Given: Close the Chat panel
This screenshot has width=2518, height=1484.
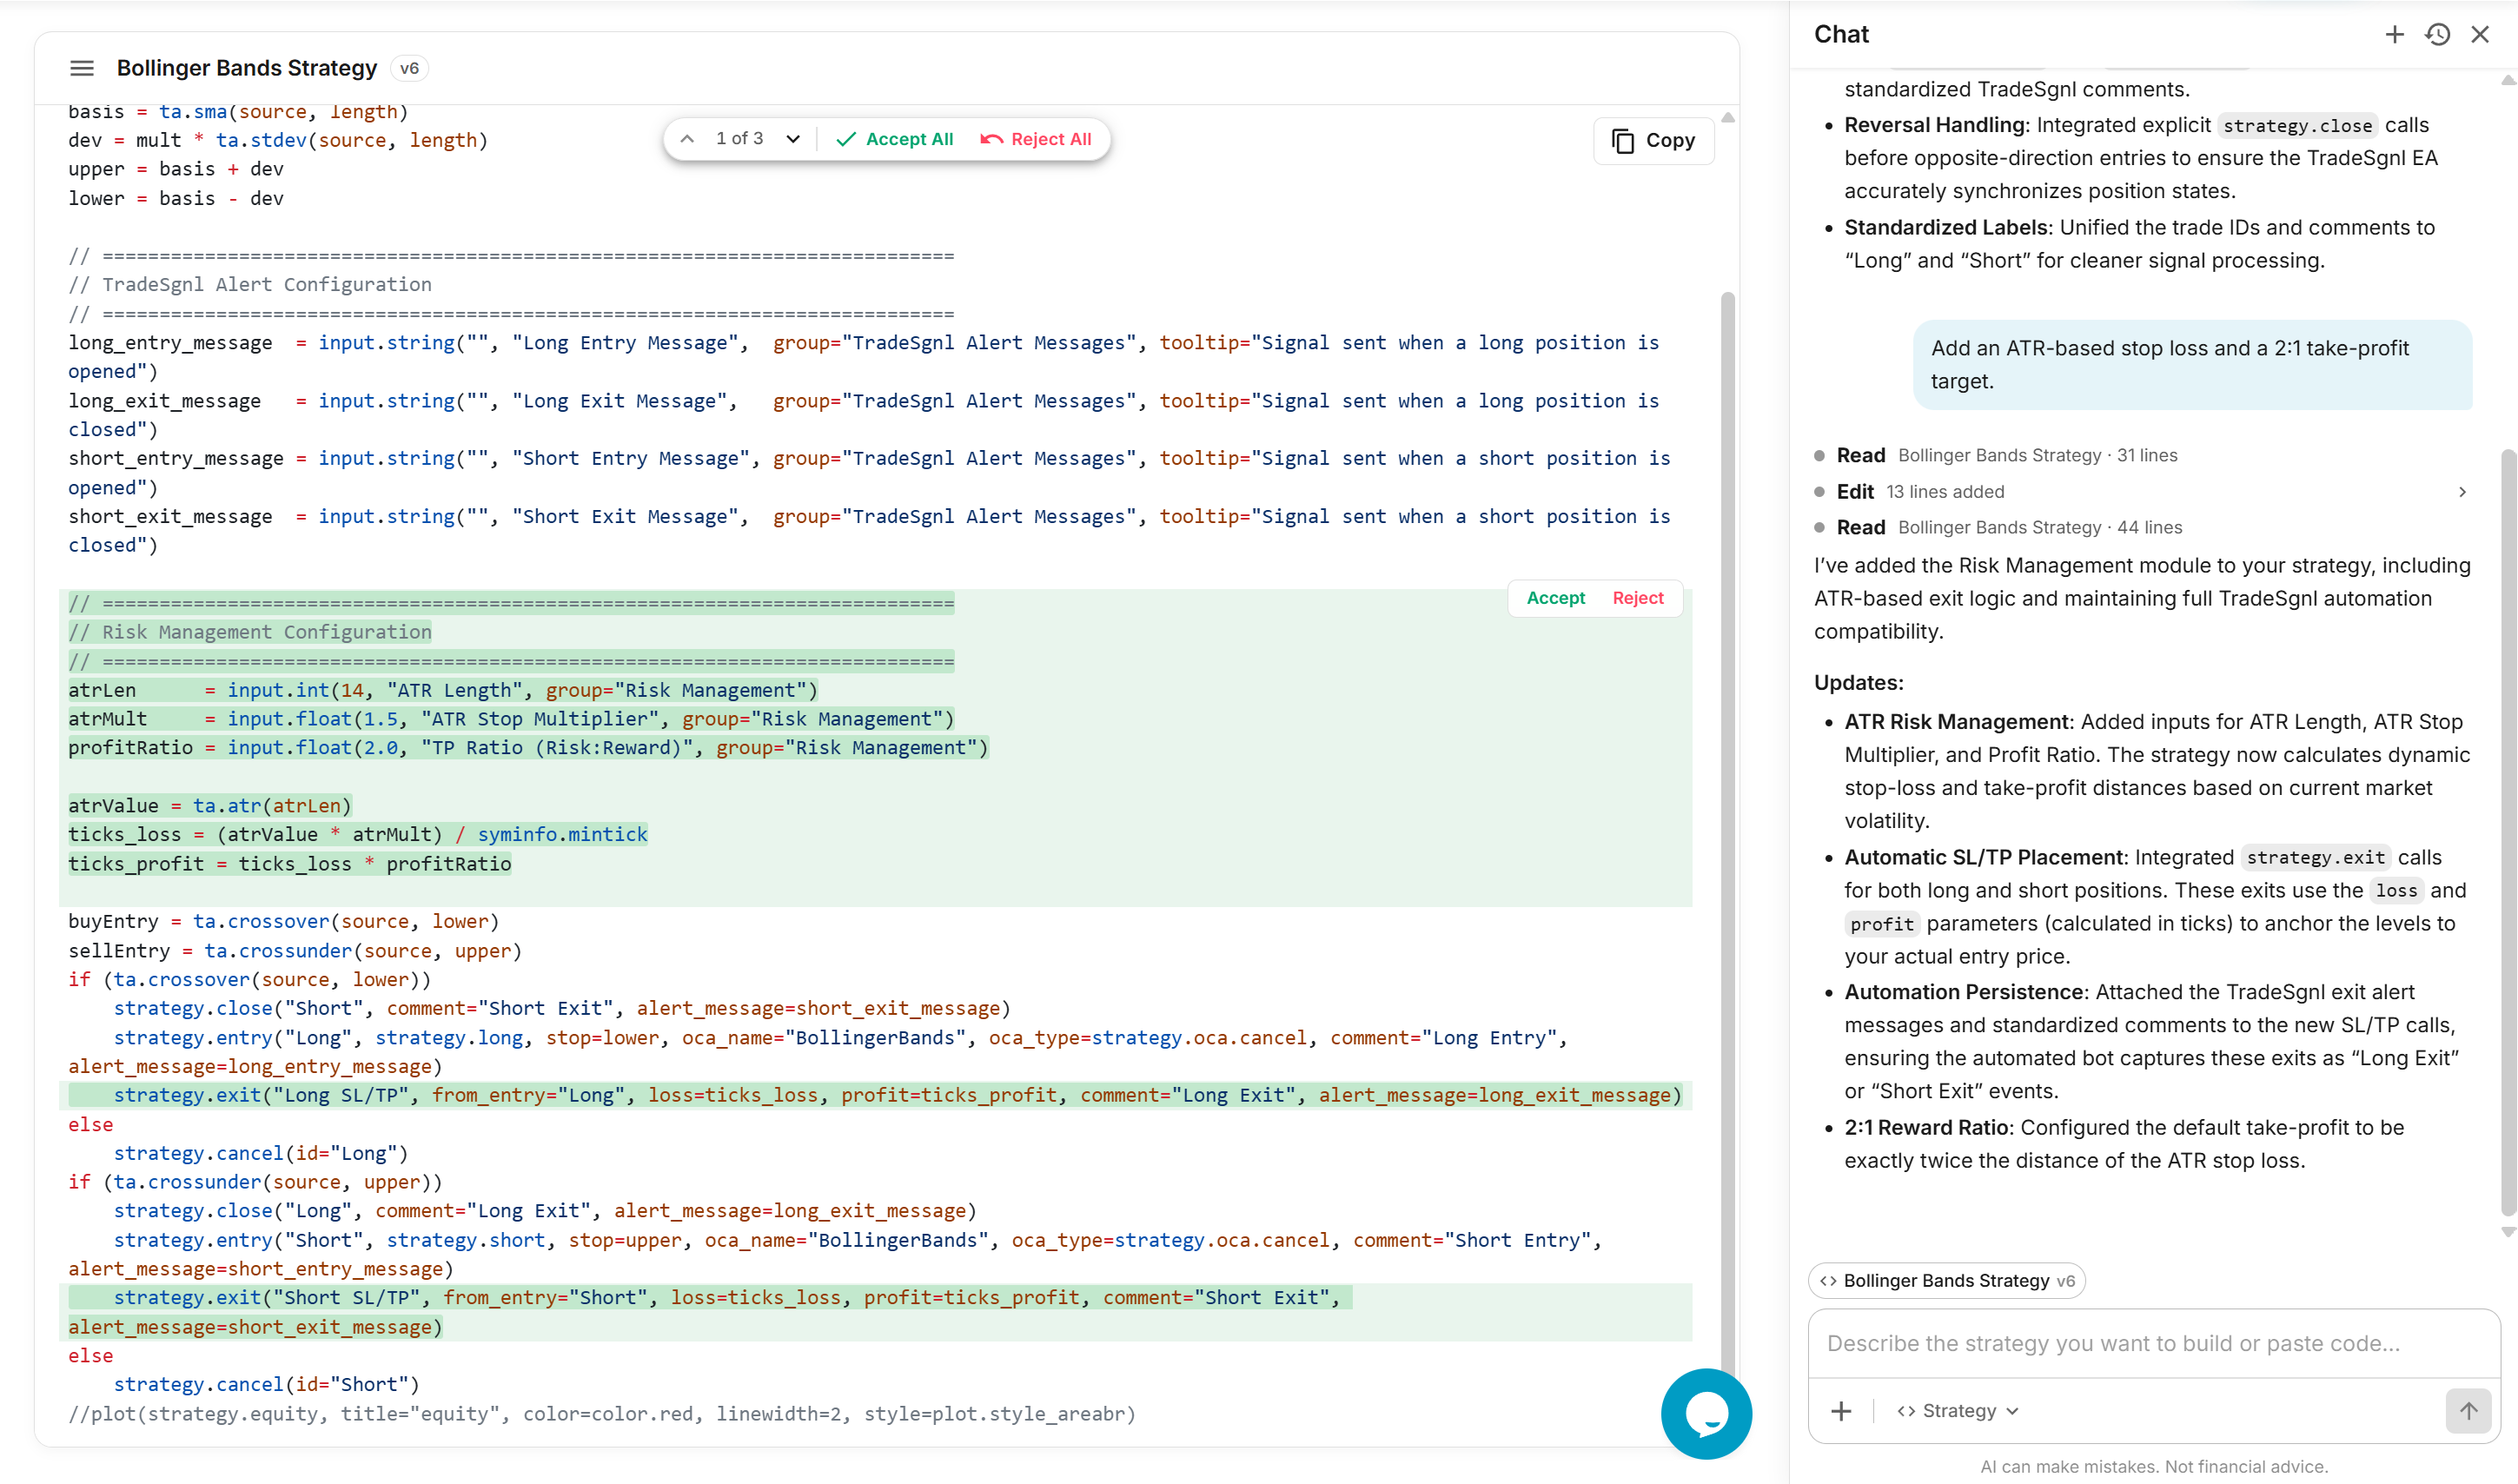Looking at the screenshot, I should (x=2480, y=34).
